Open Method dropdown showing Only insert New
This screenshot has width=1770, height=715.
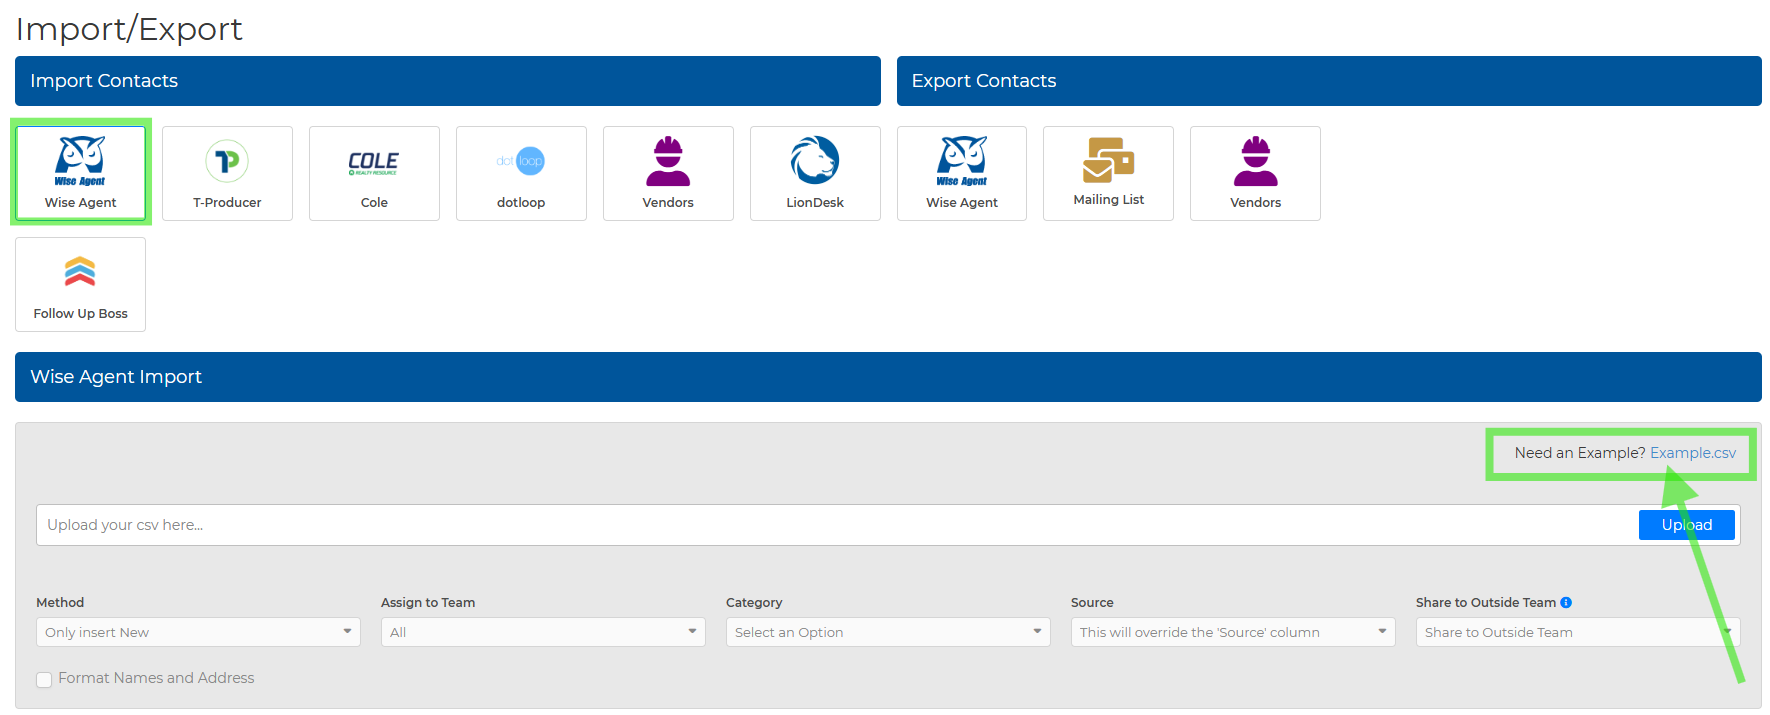click(198, 632)
